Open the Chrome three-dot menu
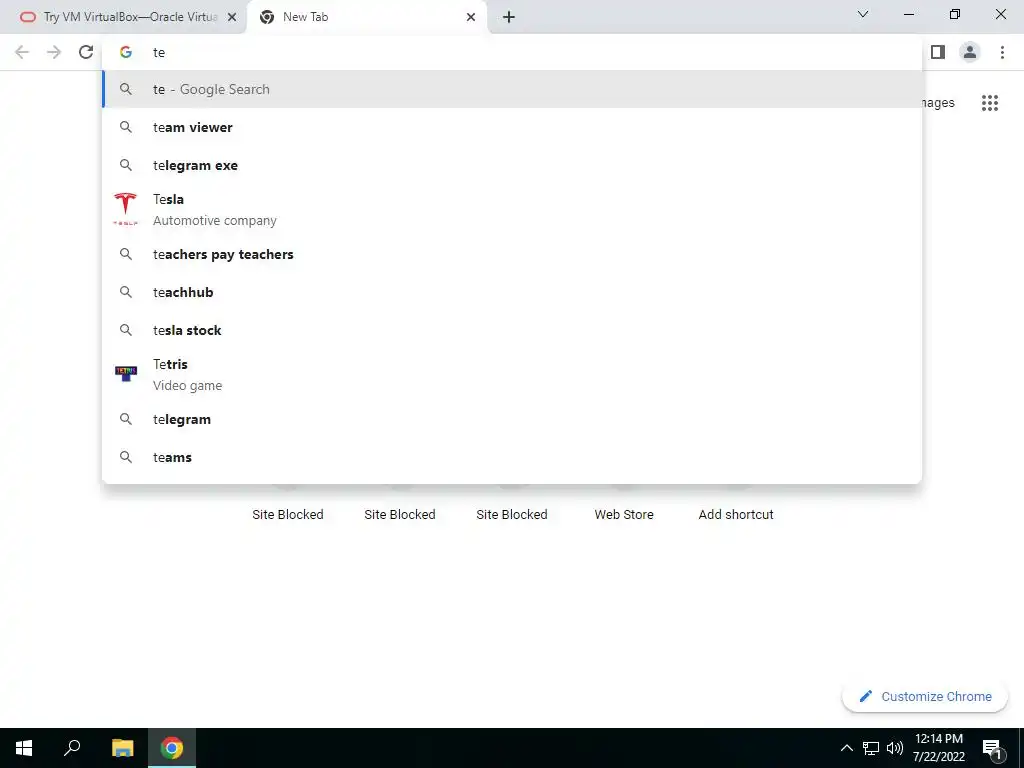The height and width of the screenshot is (768, 1024). [1002, 52]
